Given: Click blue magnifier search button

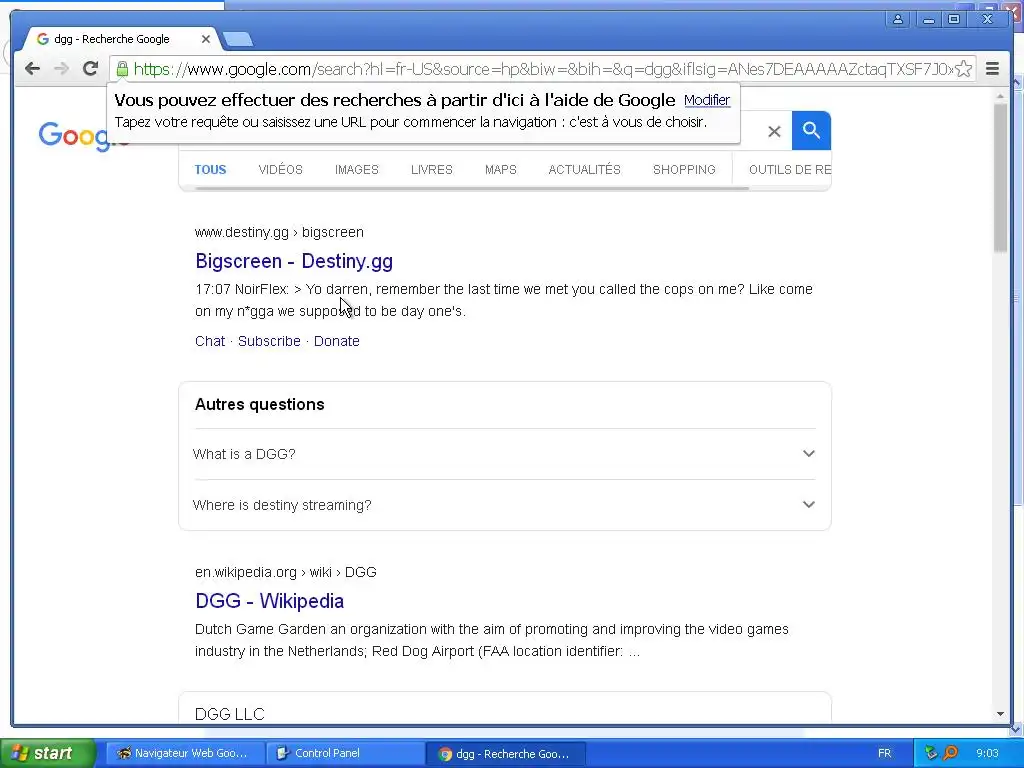Looking at the screenshot, I should 811,131.
